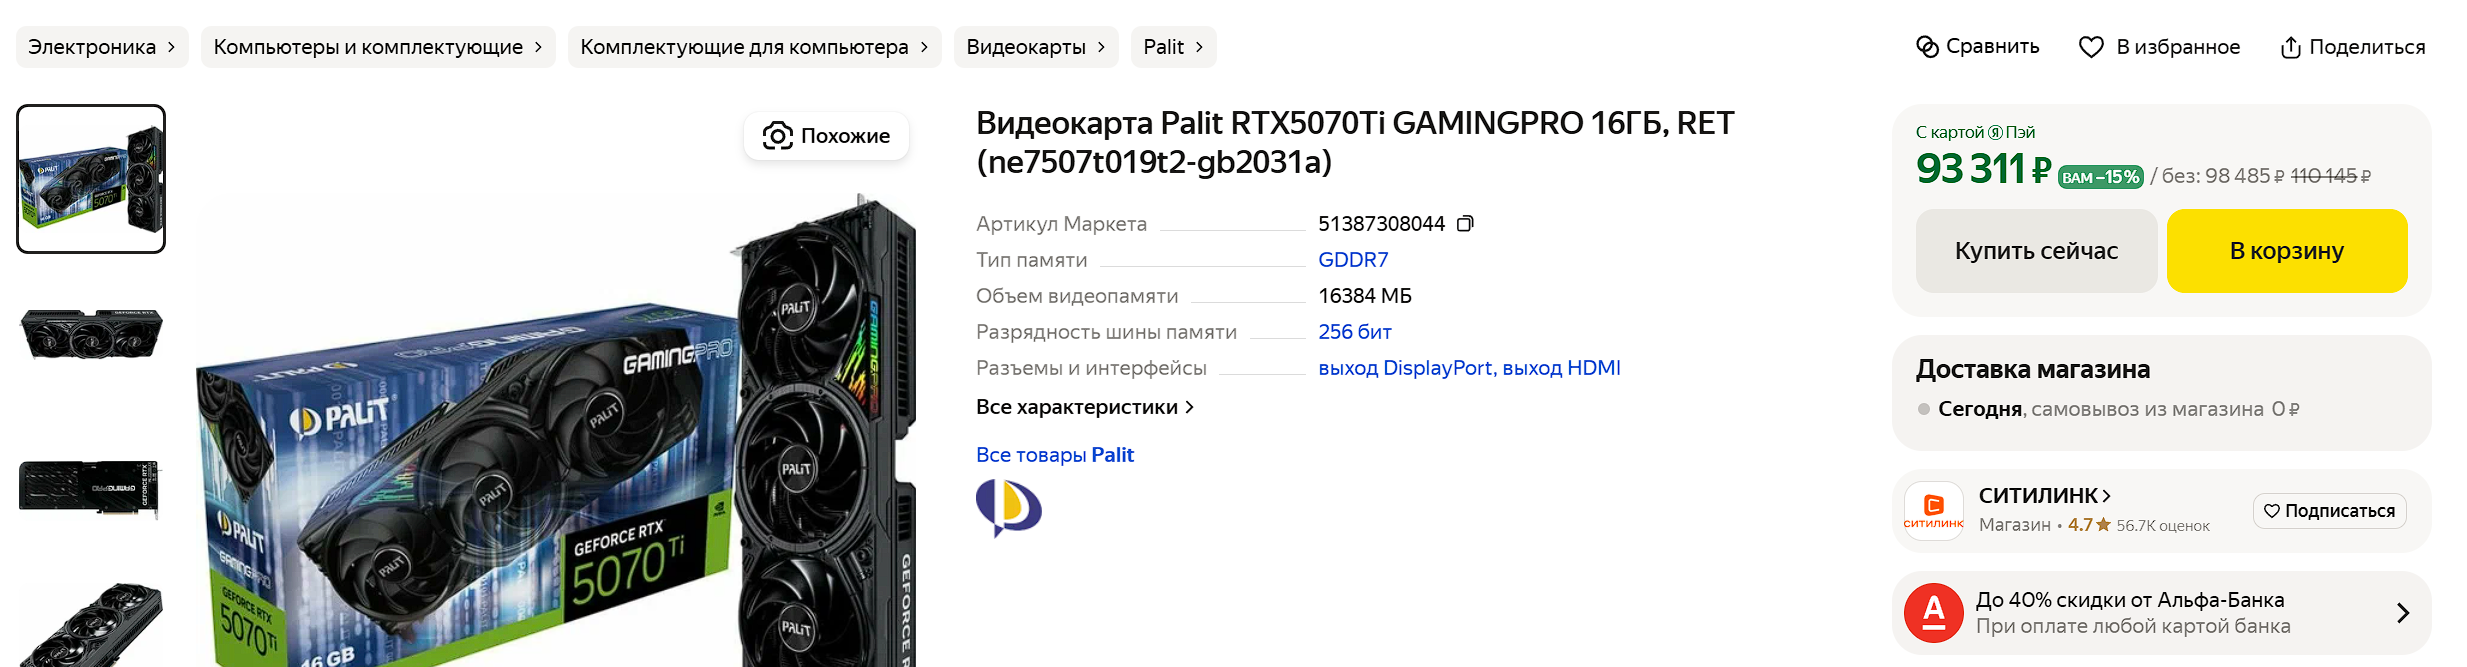Subscribe to shop with Подписаться button

[2329, 511]
